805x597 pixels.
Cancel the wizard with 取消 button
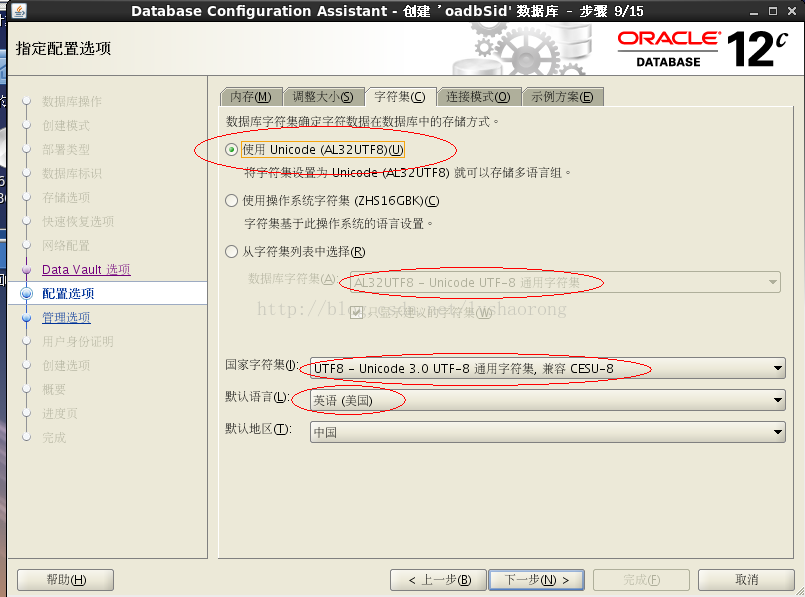(x=746, y=580)
